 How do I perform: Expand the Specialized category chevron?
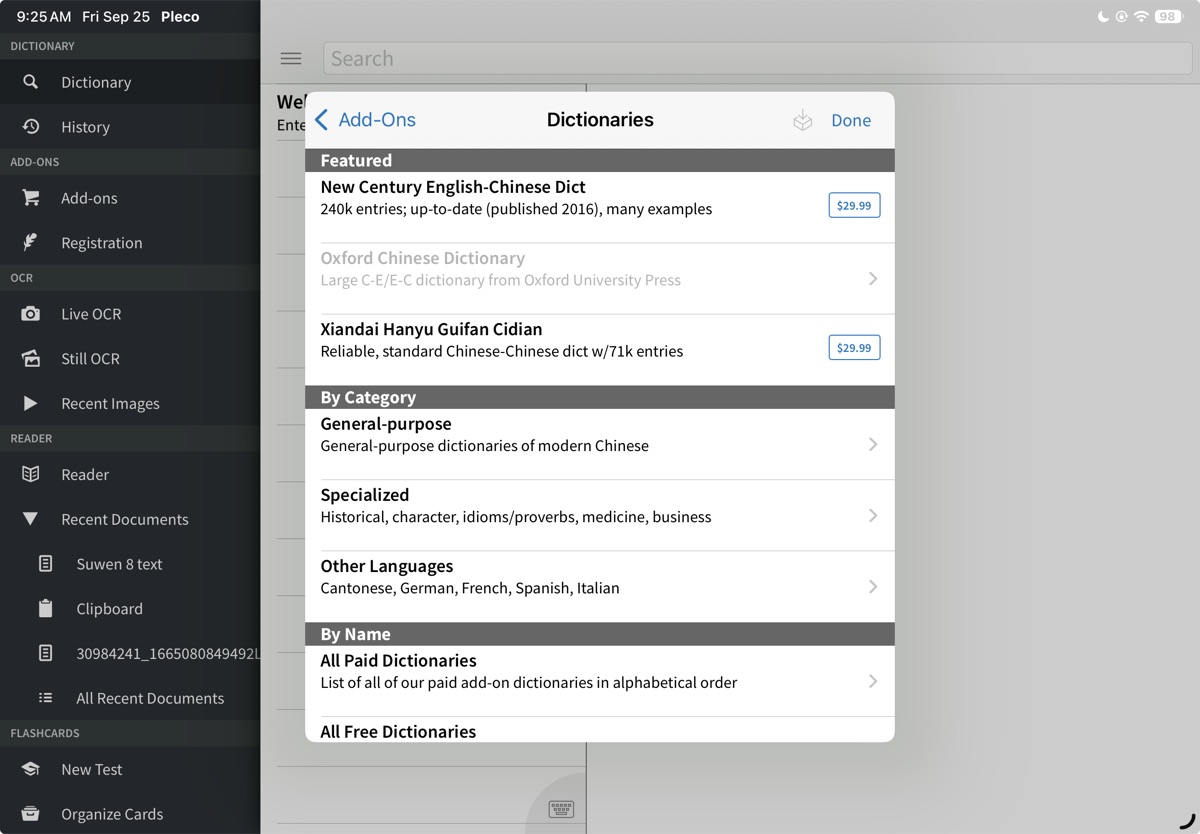[x=873, y=515]
